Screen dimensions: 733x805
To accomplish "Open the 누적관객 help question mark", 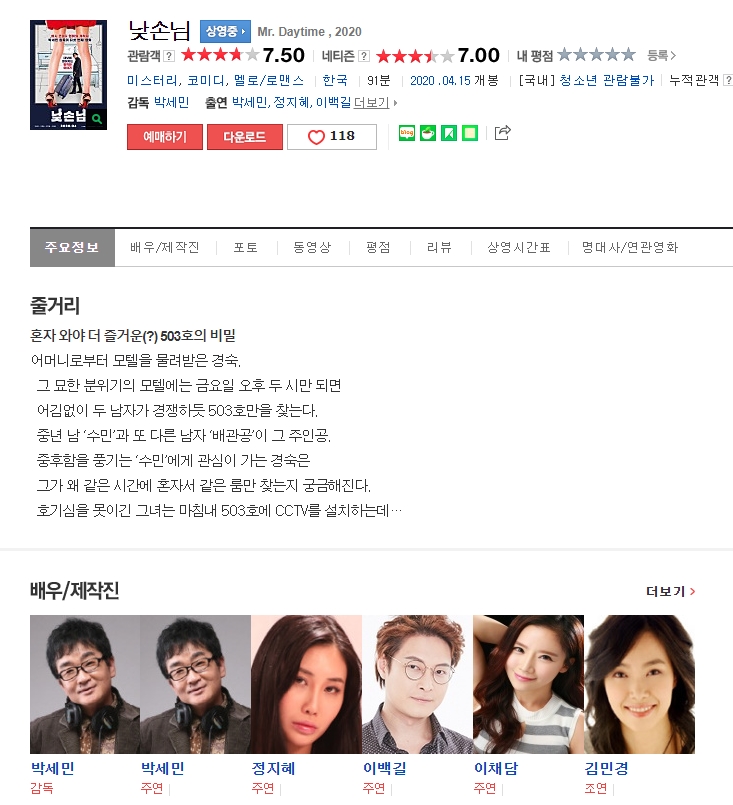I will [727, 80].
